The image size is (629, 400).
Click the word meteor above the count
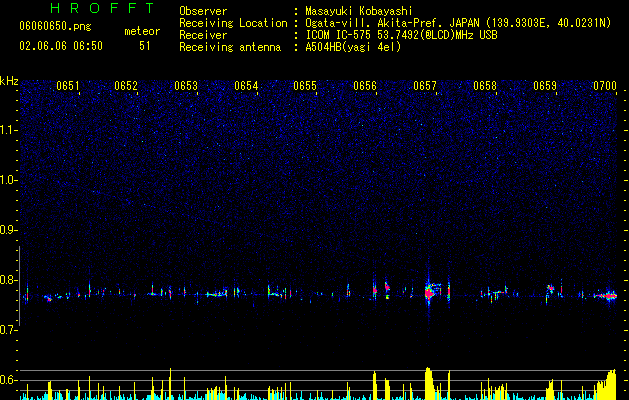click(x=142, y=31)
